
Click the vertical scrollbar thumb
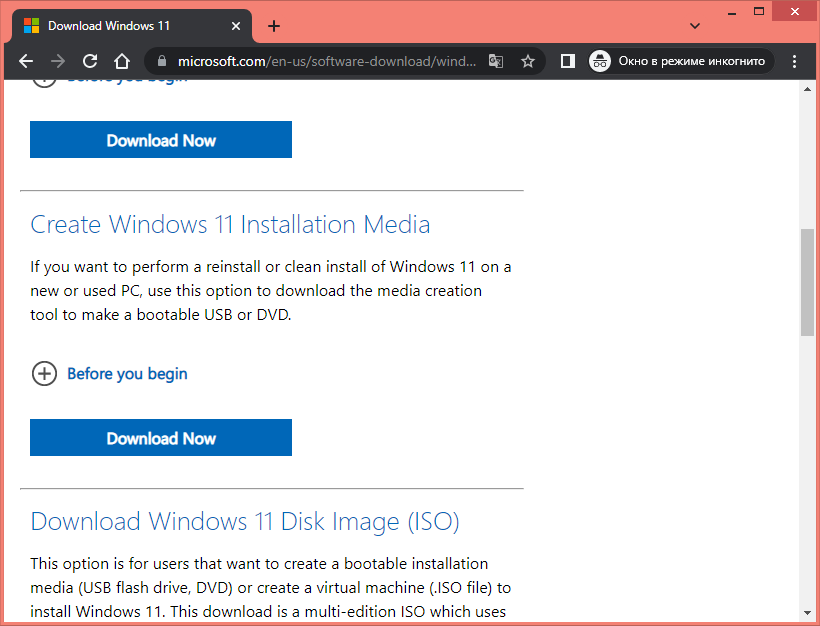[807, 282]
